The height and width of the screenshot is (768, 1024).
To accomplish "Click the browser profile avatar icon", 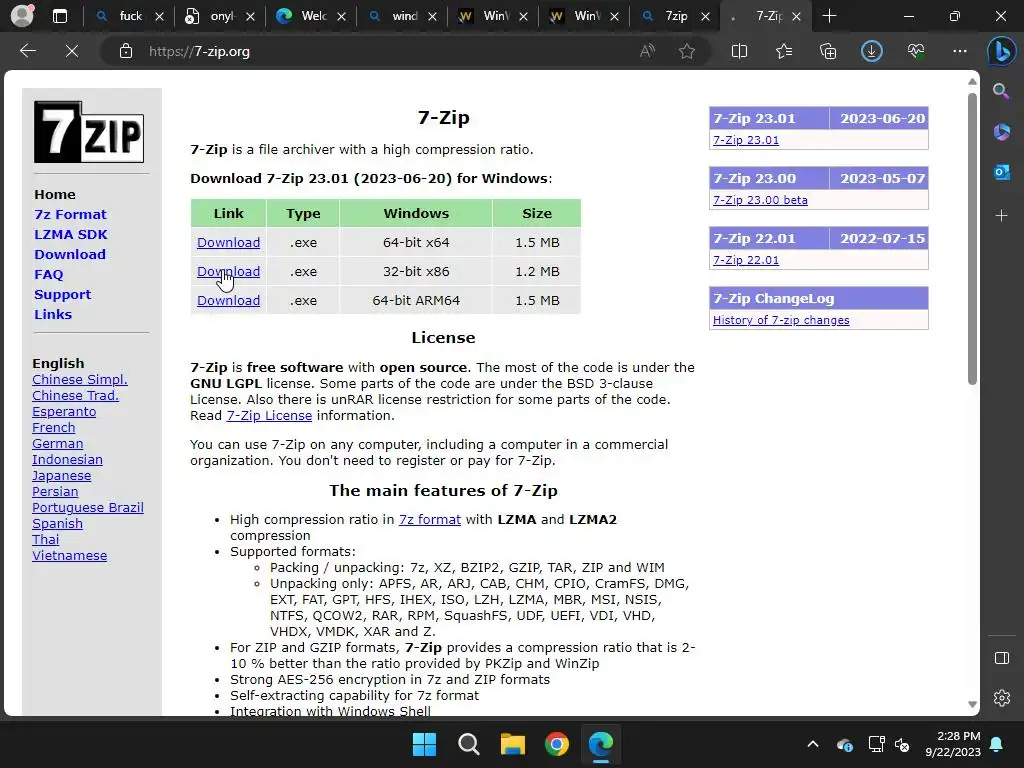I will pos(22,16).
